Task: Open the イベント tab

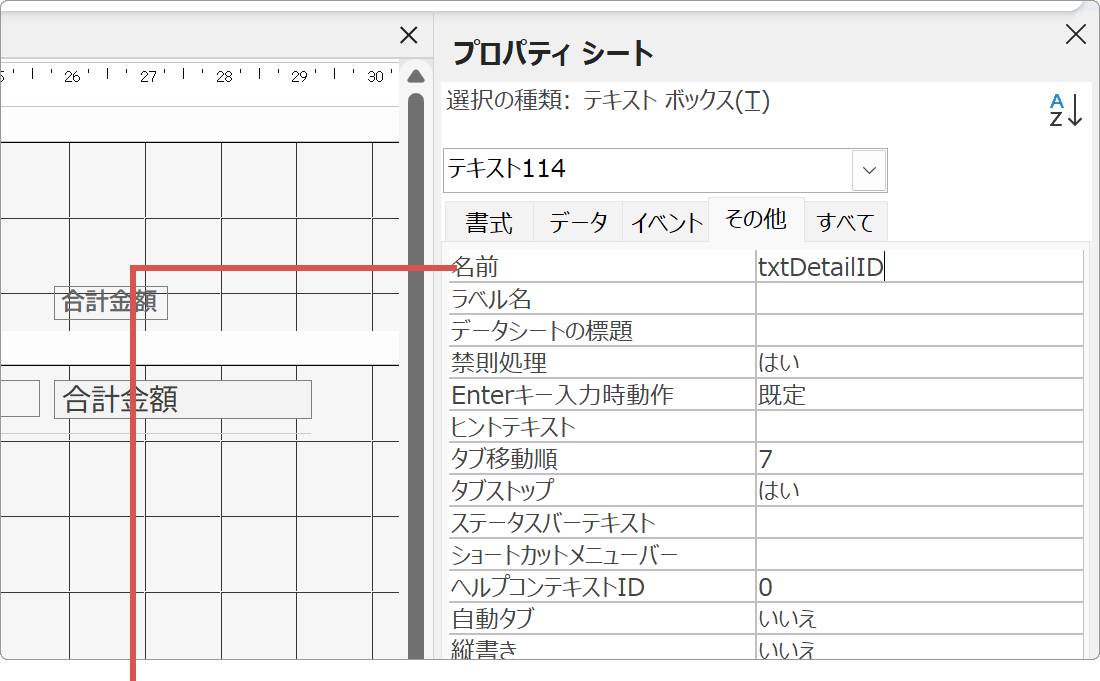Action: pyautogui.click(x=666, y=221)
